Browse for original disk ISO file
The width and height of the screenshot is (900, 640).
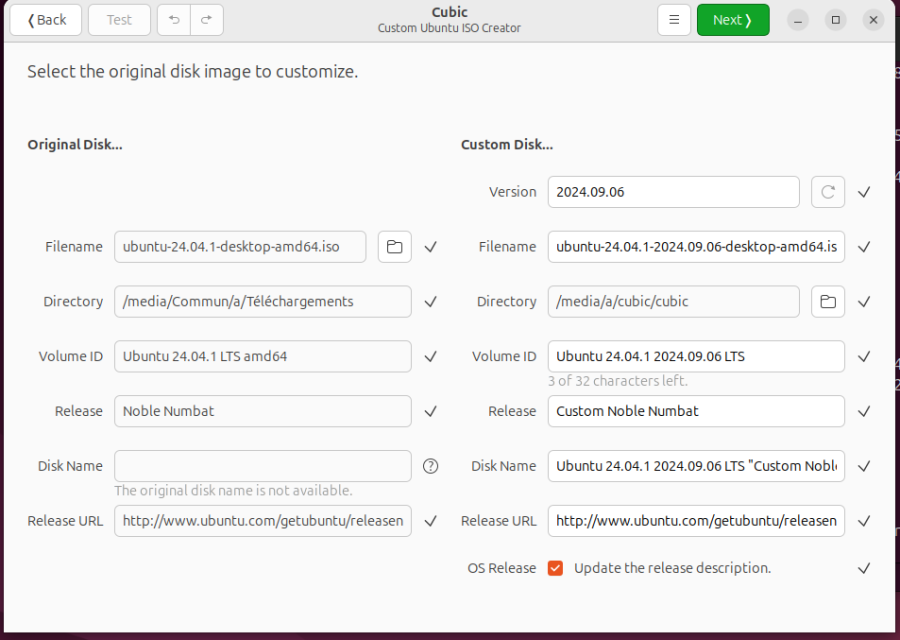tap(394, 247)
